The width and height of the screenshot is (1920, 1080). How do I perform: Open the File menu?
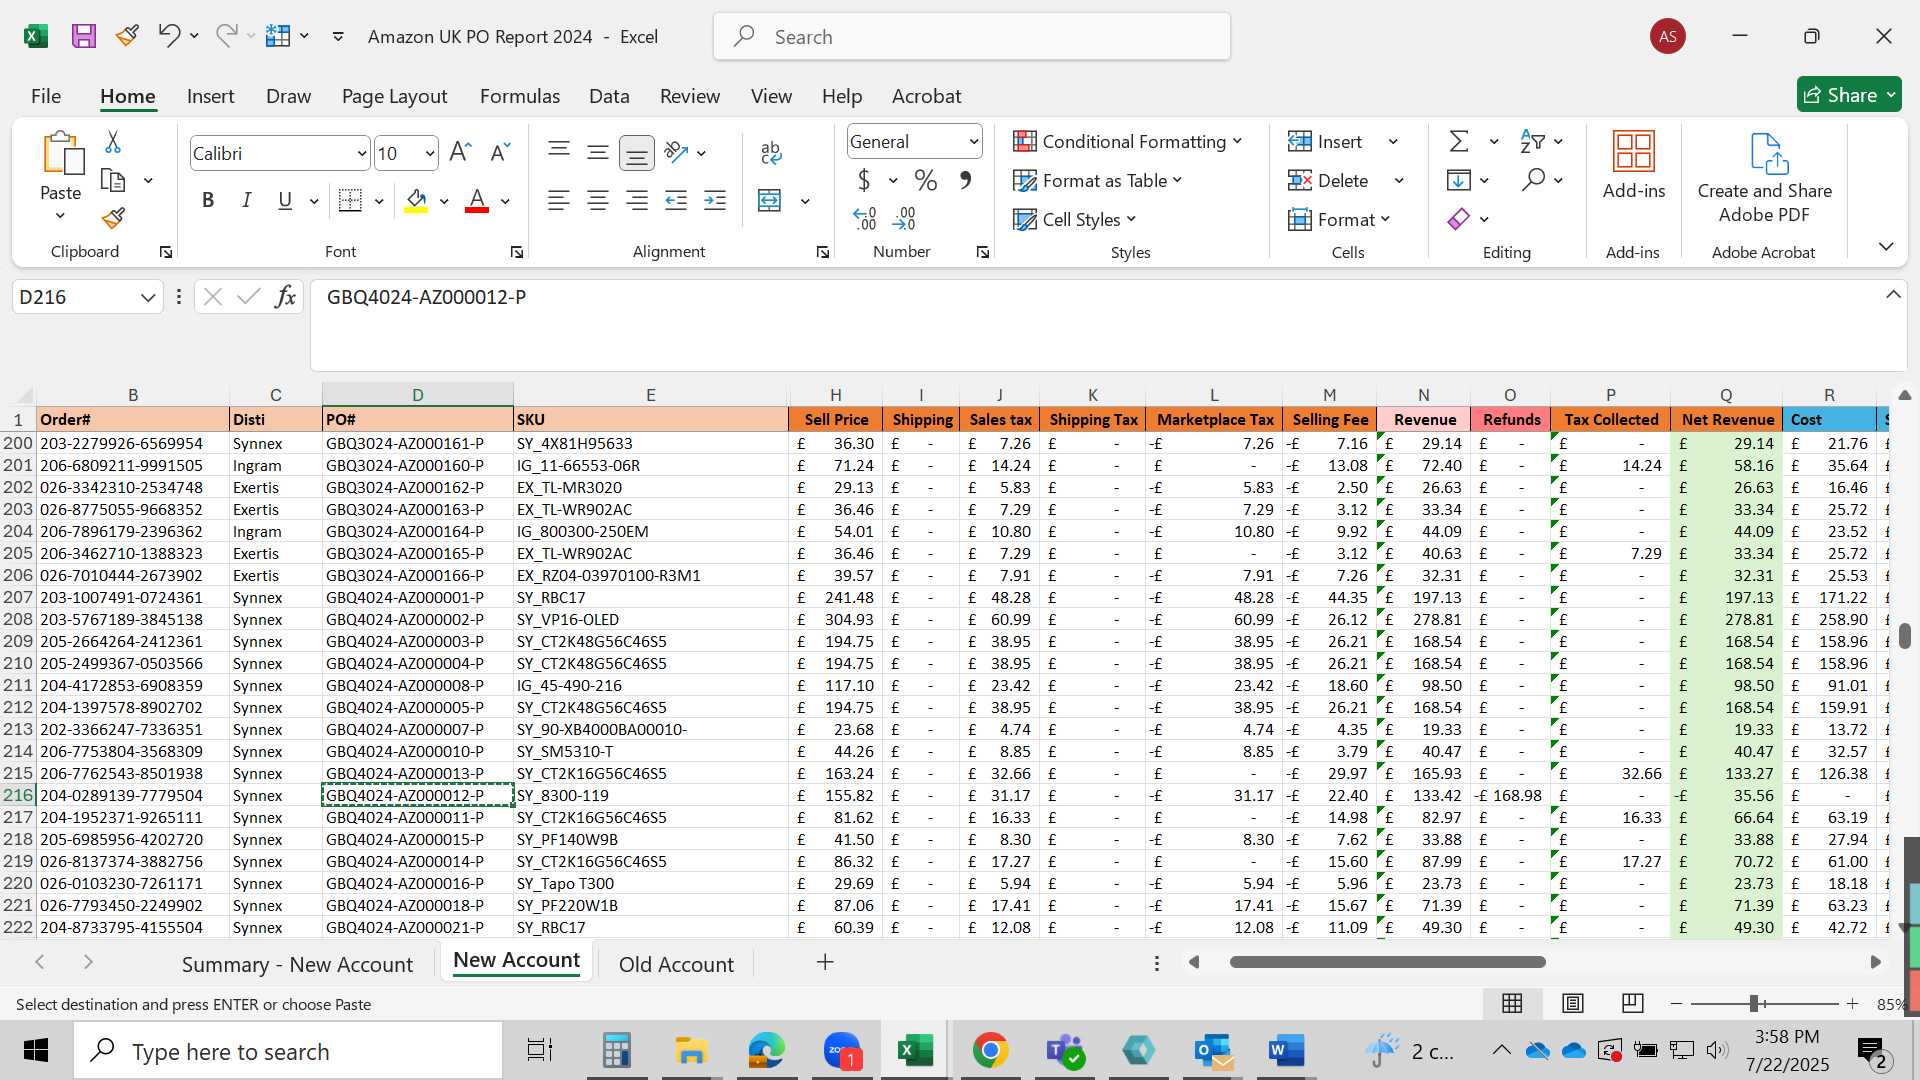pyautogui.click(x=46, y=96)
